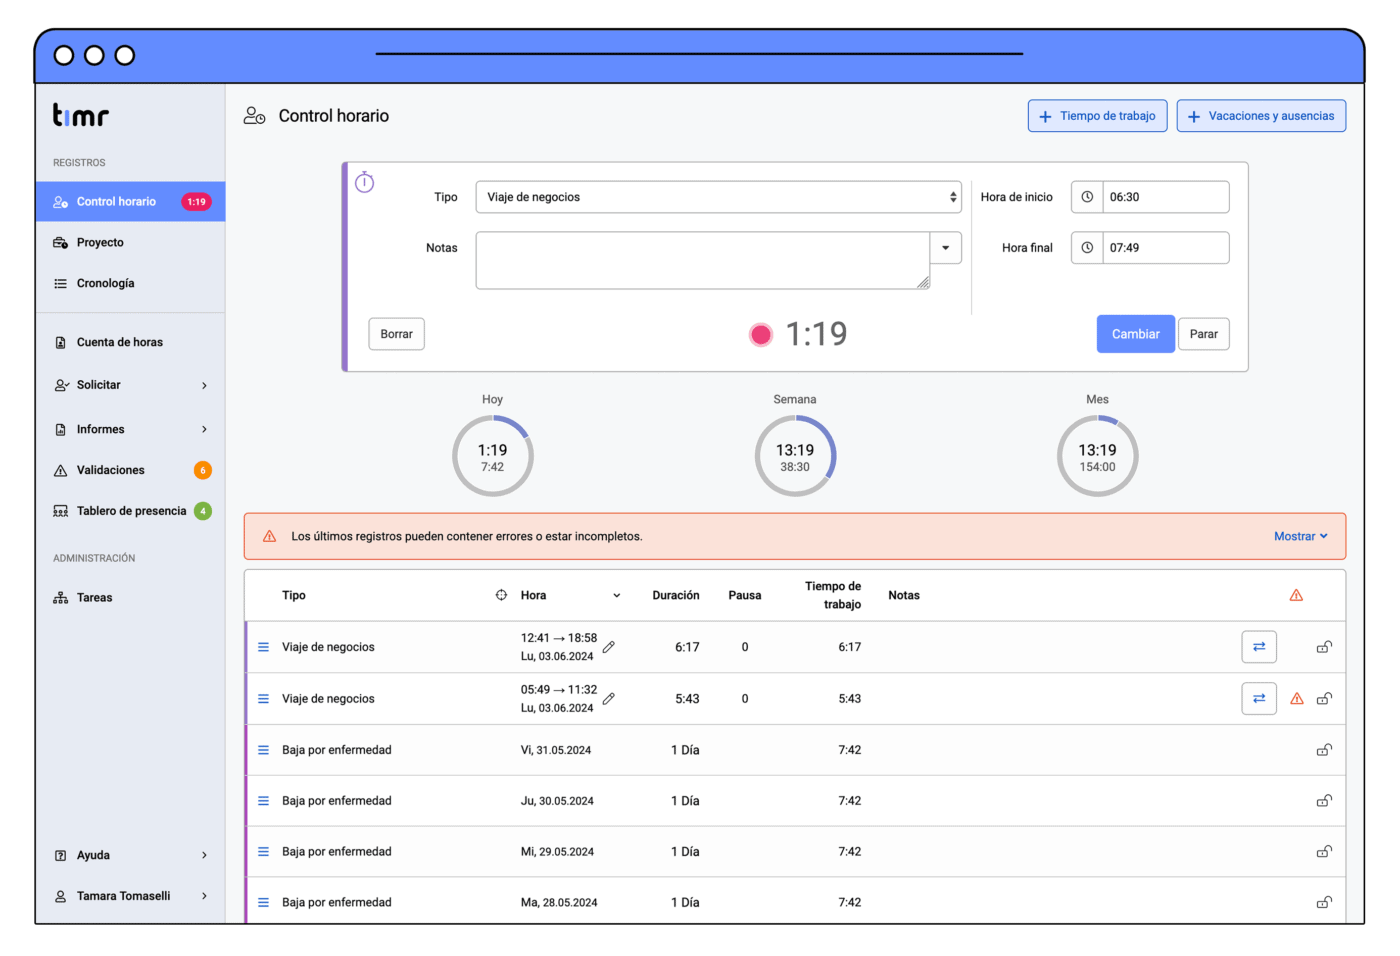Click the clock icon beside Hora de inicio
This screenshot has height=956, width=1400.
click(1087, 197)
